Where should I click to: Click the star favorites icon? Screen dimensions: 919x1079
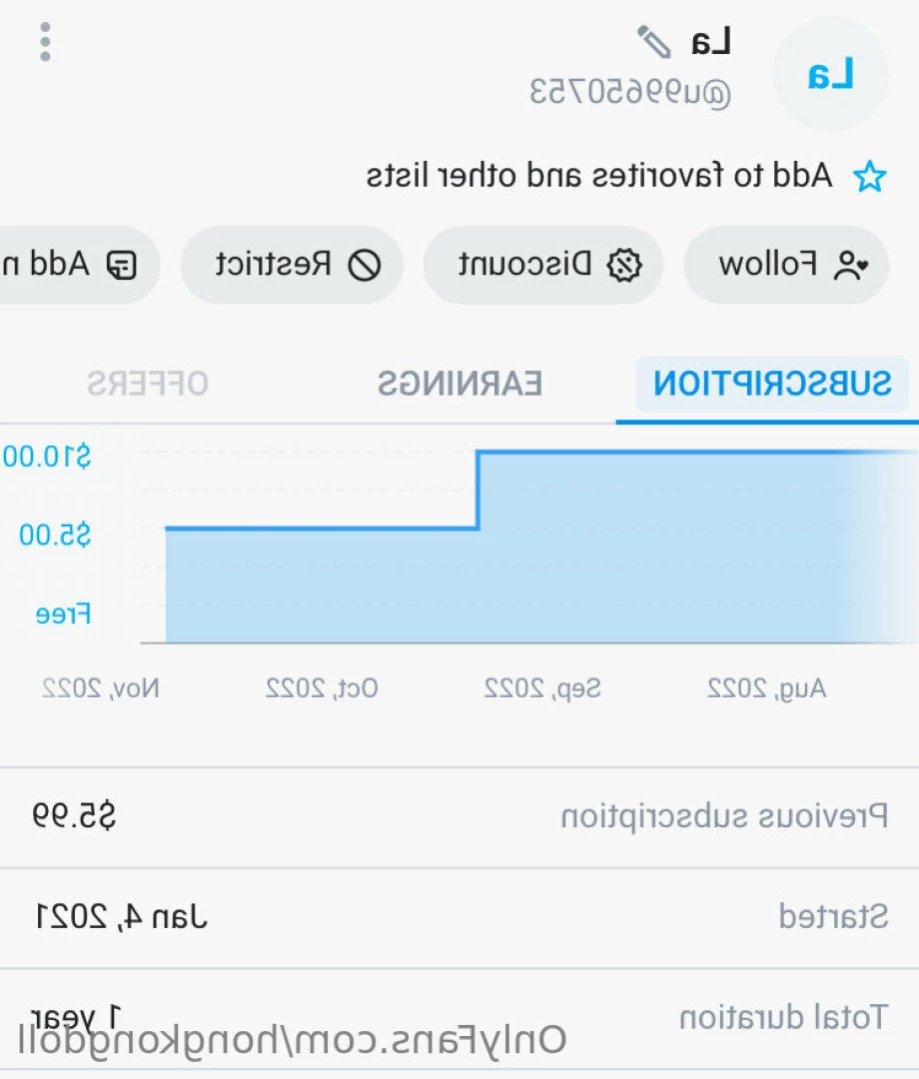pyautogui.click(x=869, y=176)
